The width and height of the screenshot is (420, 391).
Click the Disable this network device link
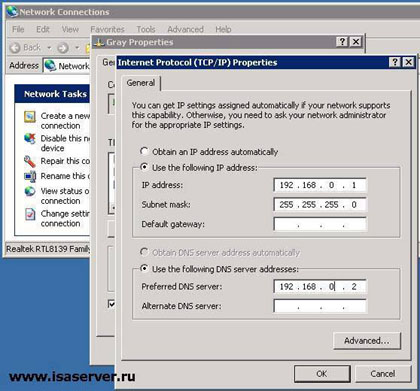click(65, 143)
